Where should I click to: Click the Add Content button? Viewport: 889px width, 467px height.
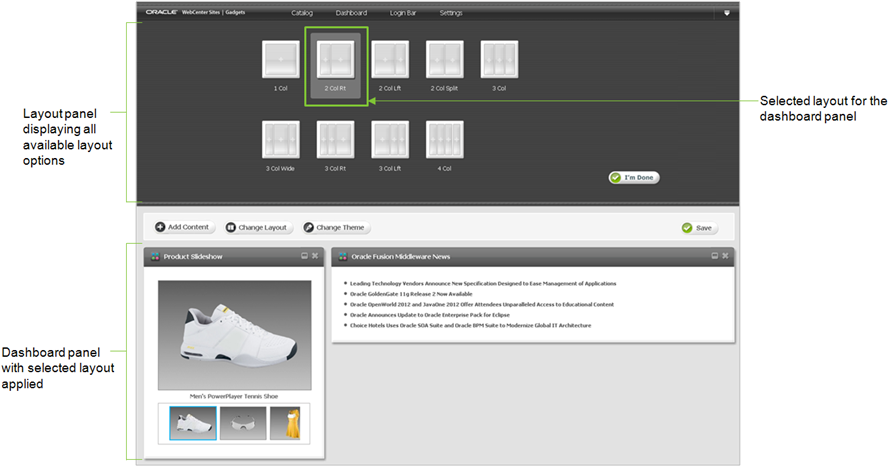coord(184,227)
